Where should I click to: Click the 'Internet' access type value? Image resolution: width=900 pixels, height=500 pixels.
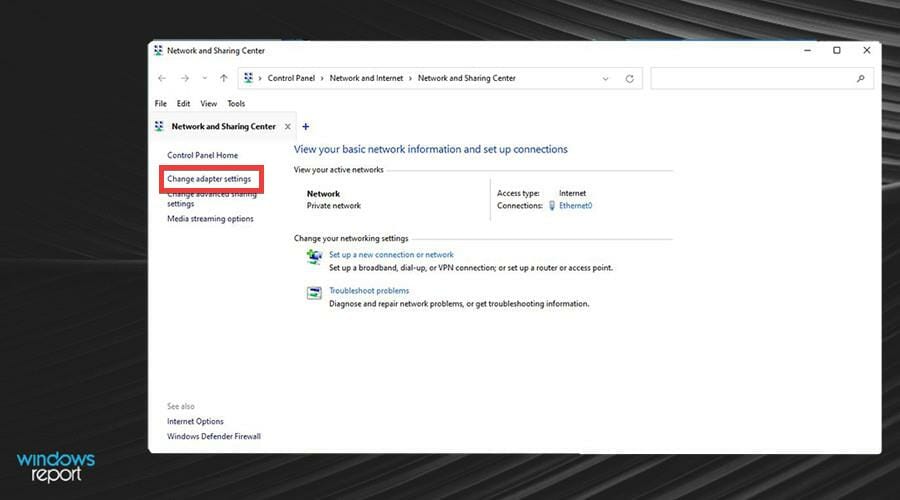click(x=572, y=193)
